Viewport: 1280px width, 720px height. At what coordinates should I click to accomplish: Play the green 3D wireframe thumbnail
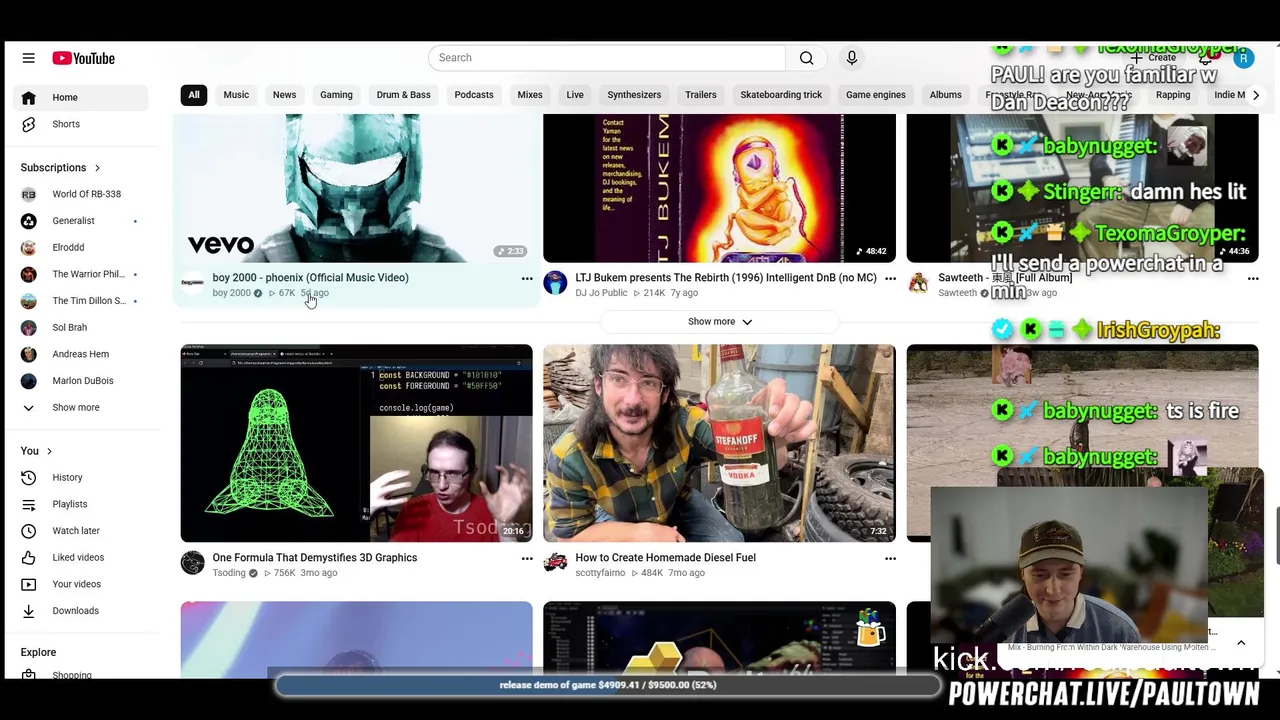356,443
